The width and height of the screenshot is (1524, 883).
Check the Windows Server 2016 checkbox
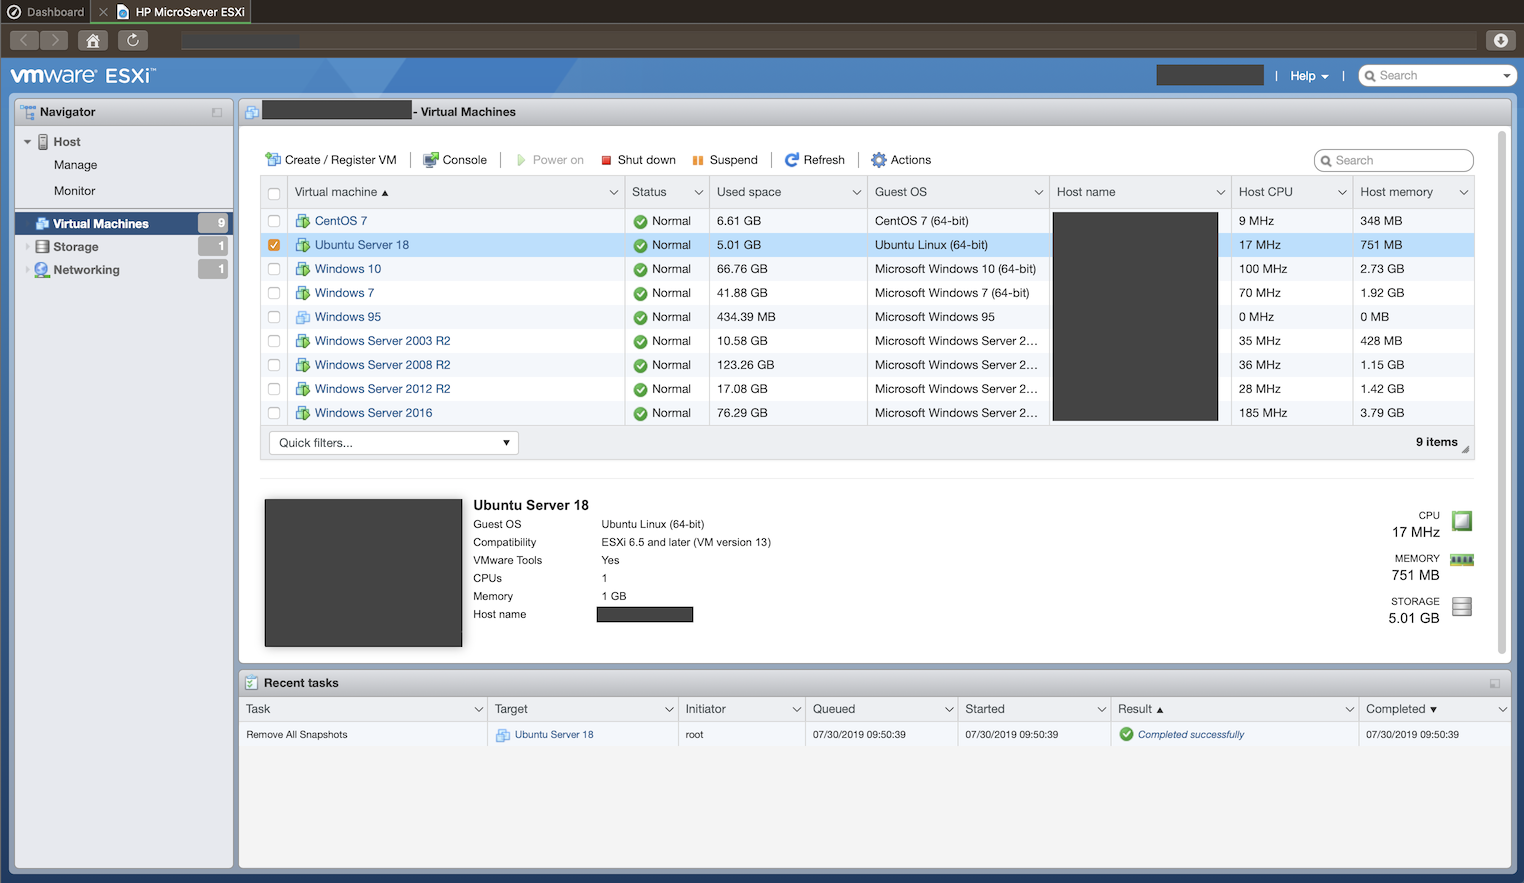pos(274,413)
